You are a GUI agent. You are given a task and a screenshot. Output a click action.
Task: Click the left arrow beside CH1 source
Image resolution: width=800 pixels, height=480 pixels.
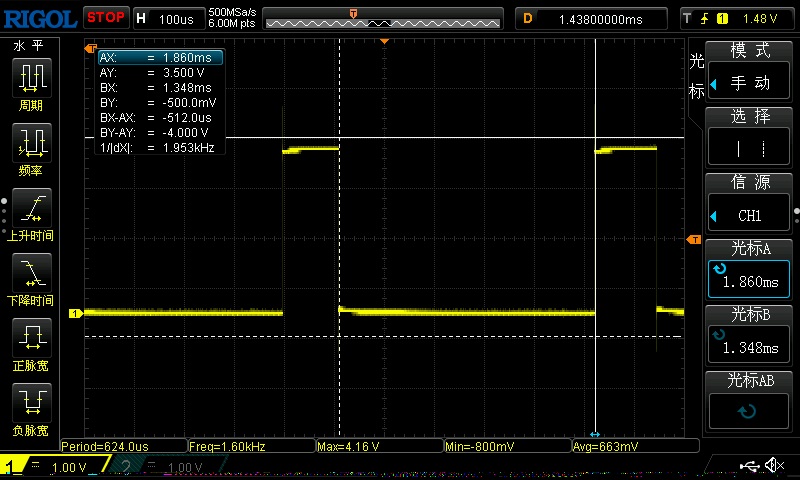pyautogui.click(x=713, y=216)
